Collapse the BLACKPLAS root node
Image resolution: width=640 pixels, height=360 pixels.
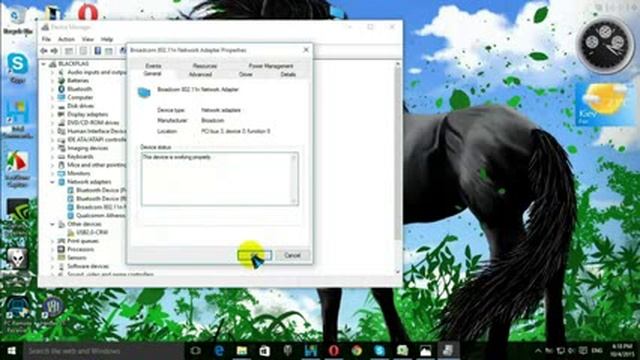(x=44, y=64)
